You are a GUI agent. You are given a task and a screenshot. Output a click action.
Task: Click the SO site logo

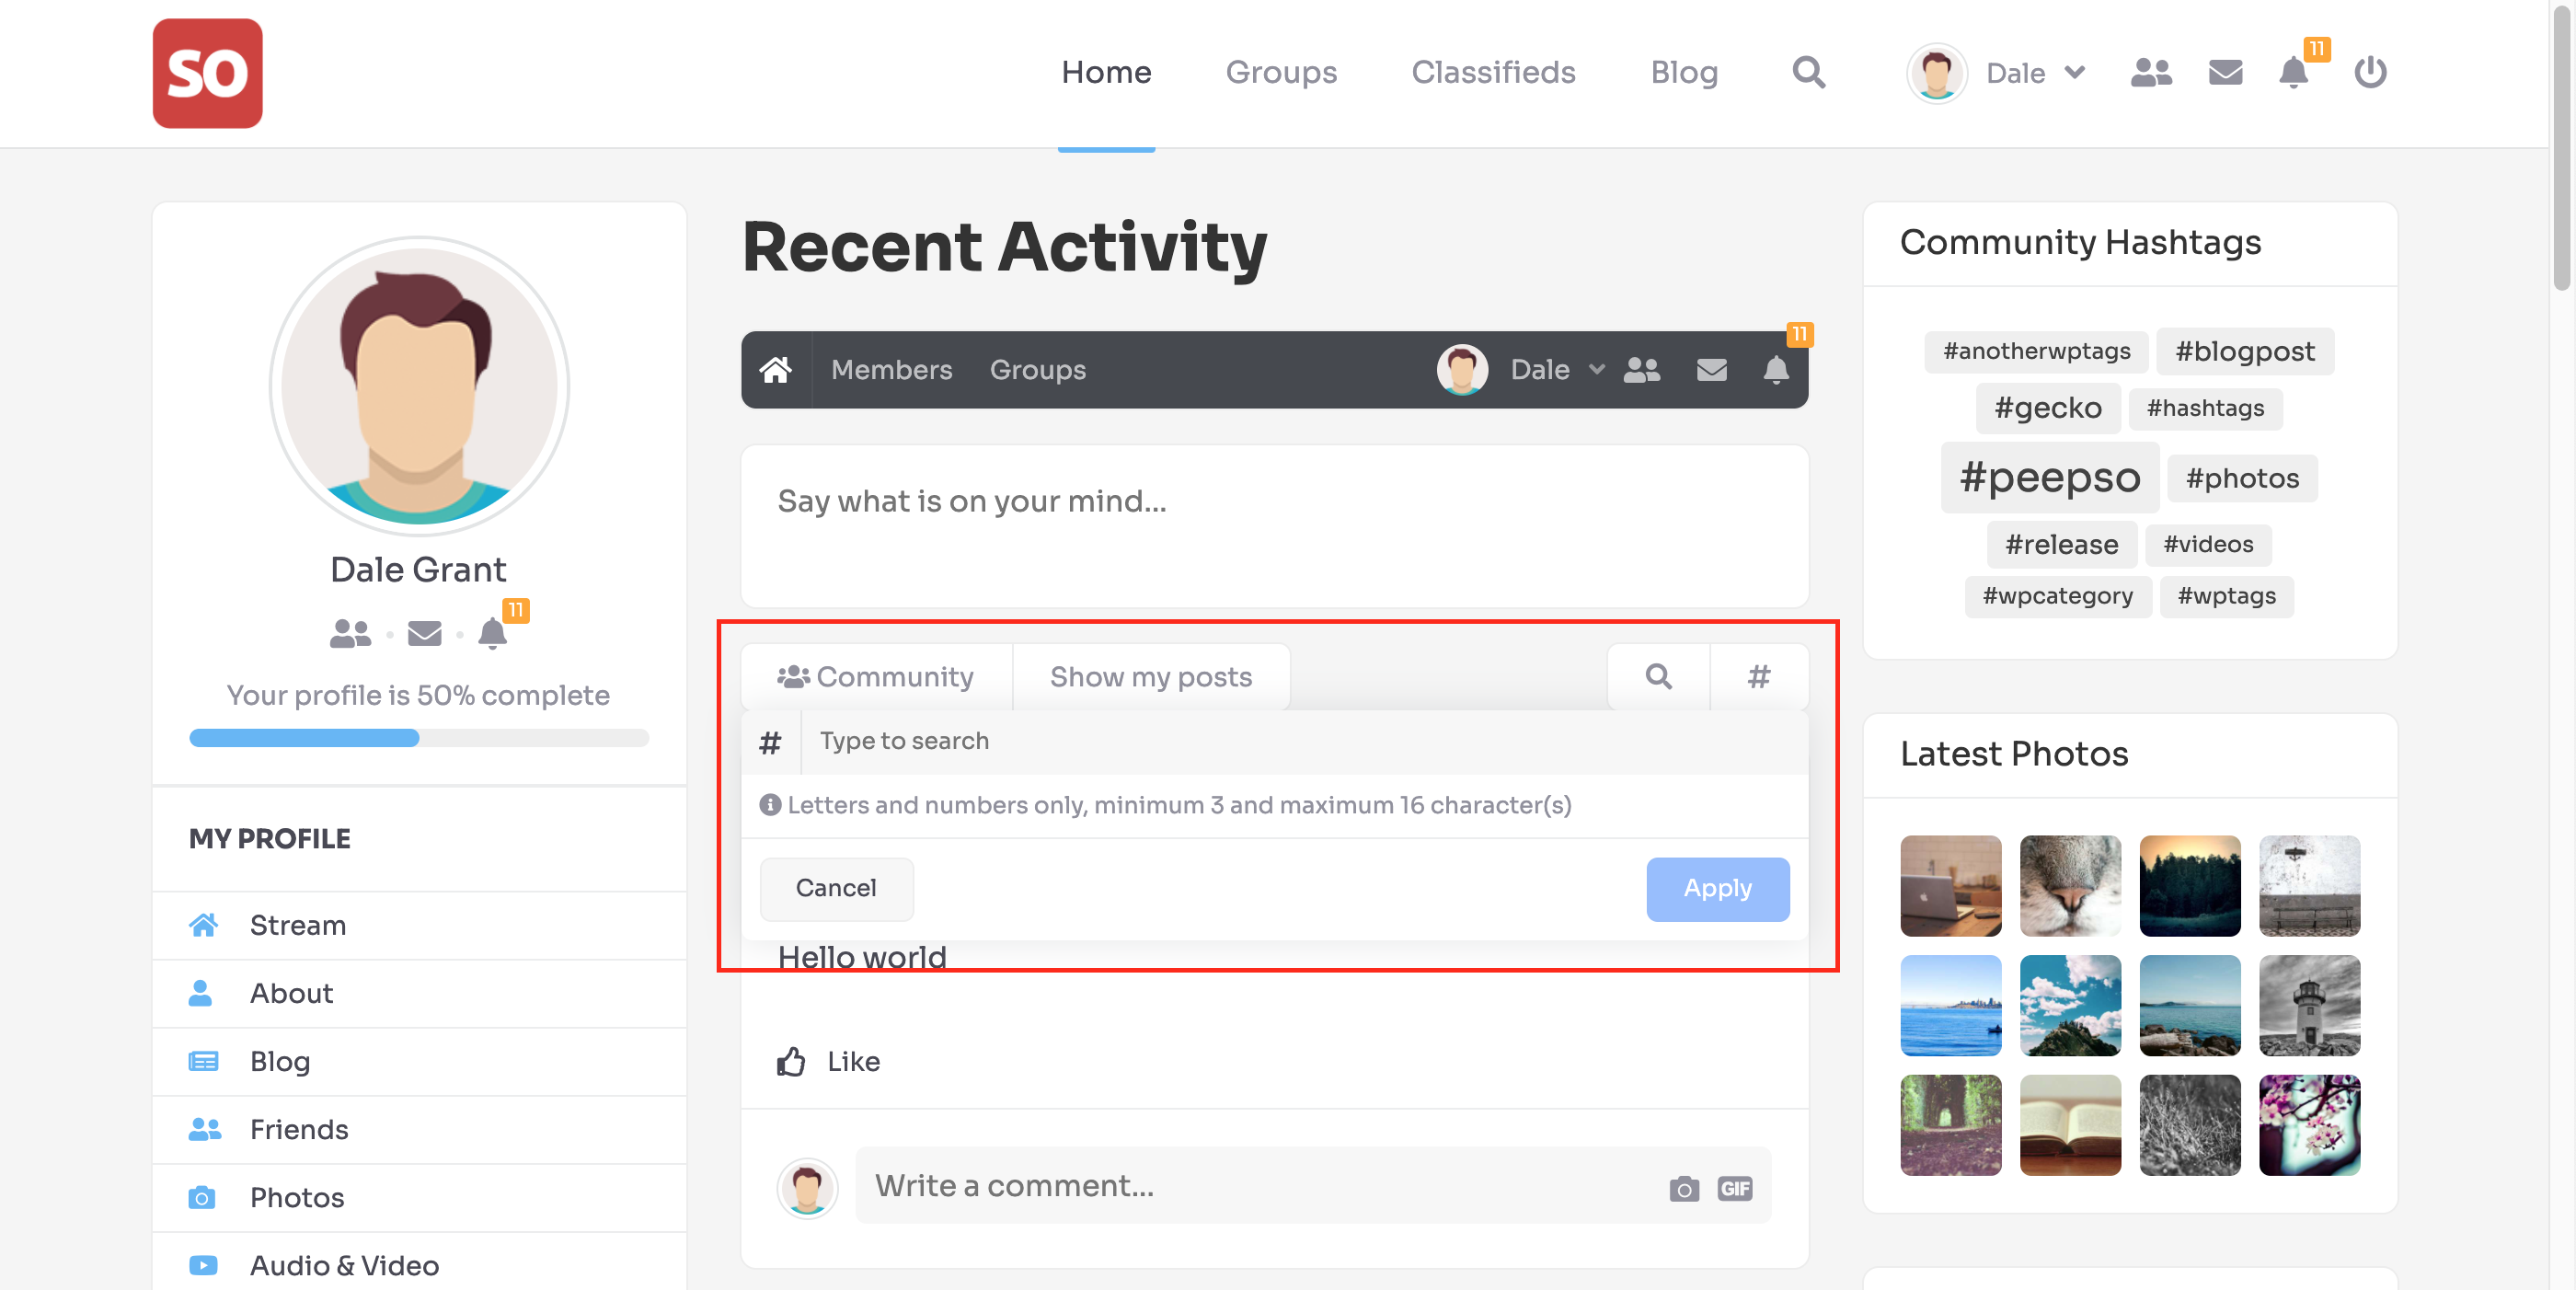(207, 73)
